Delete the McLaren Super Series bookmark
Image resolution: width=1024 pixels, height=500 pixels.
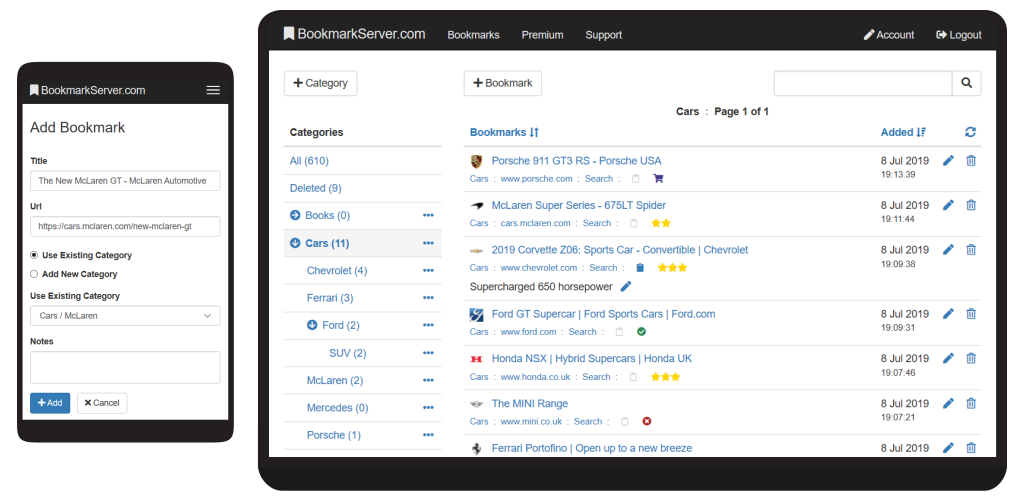(x=971, y=205)
